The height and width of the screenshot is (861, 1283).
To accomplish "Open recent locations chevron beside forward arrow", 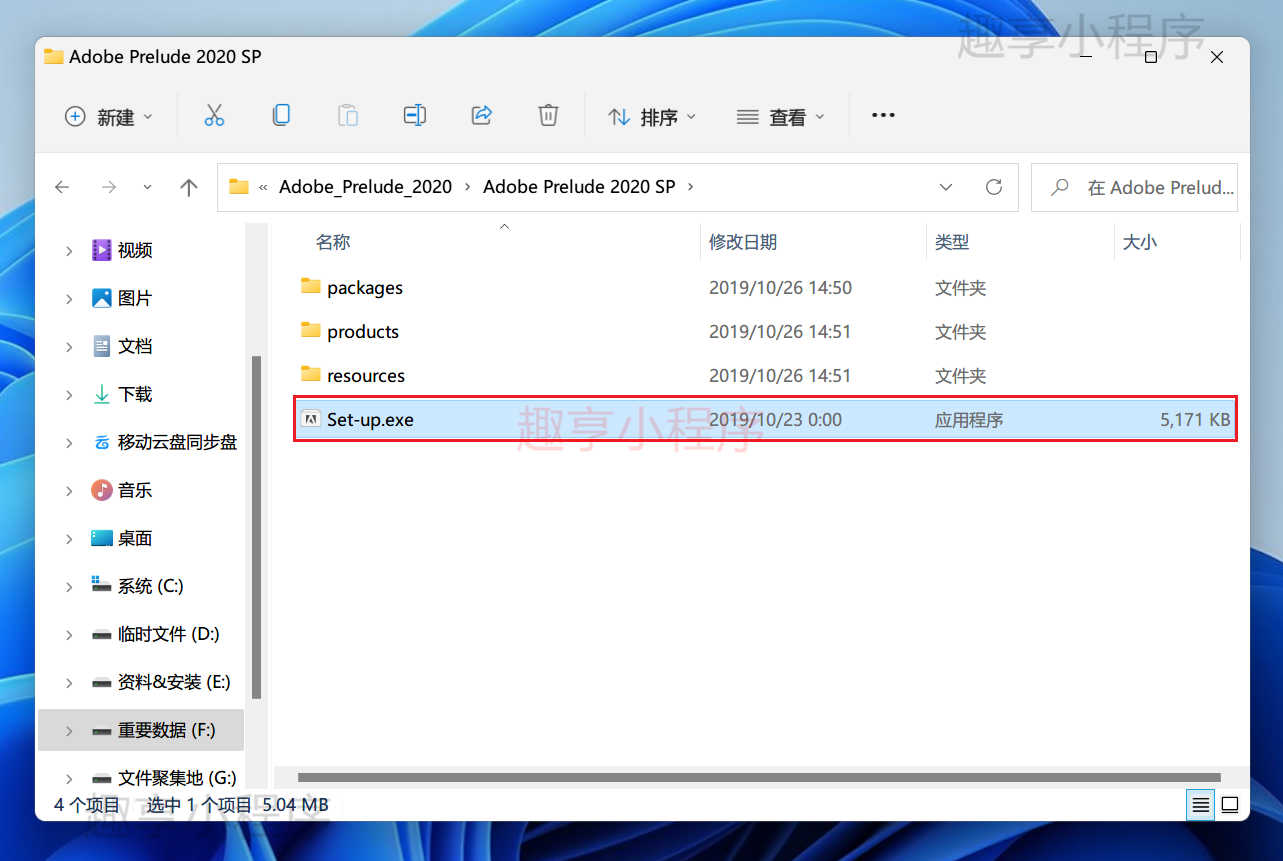I will [x=148, y=187].
